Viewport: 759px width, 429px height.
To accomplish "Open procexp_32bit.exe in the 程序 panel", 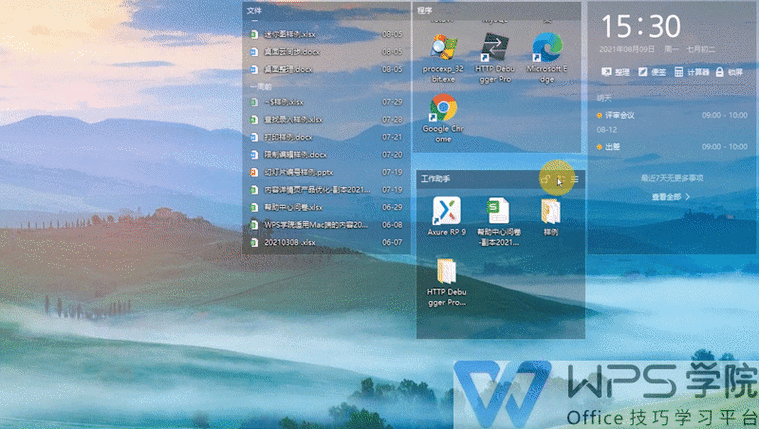I will tap(443, 59).
